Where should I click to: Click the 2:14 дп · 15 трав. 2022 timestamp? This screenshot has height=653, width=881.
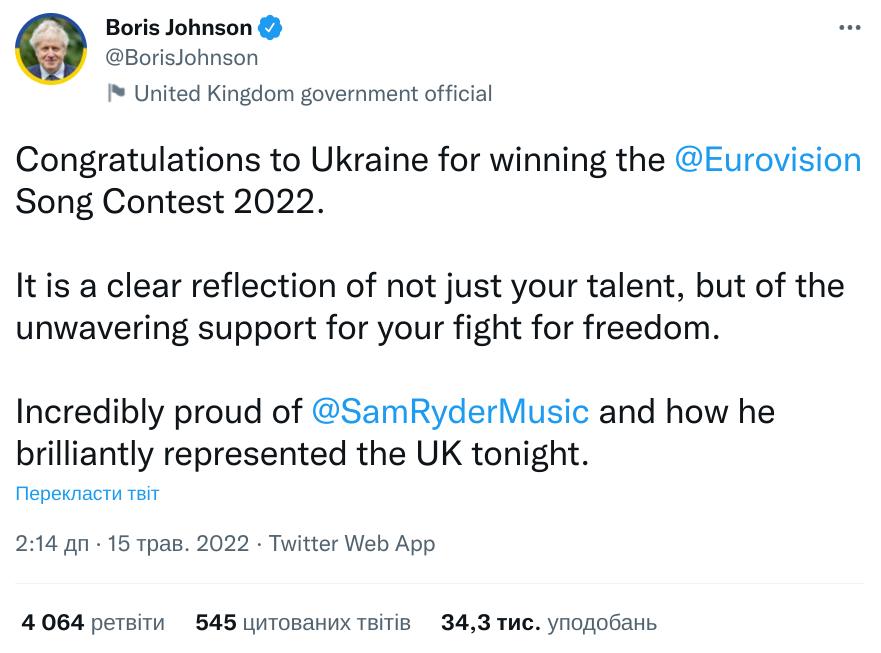pos(132,544)
